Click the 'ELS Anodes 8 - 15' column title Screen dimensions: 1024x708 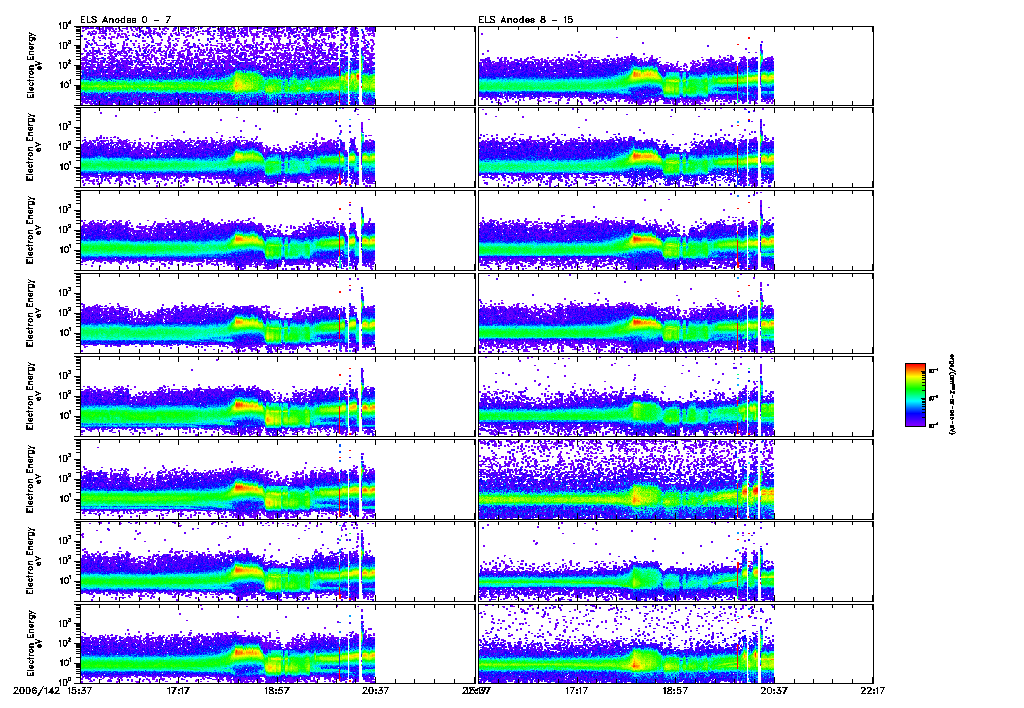tap(526, 20)
